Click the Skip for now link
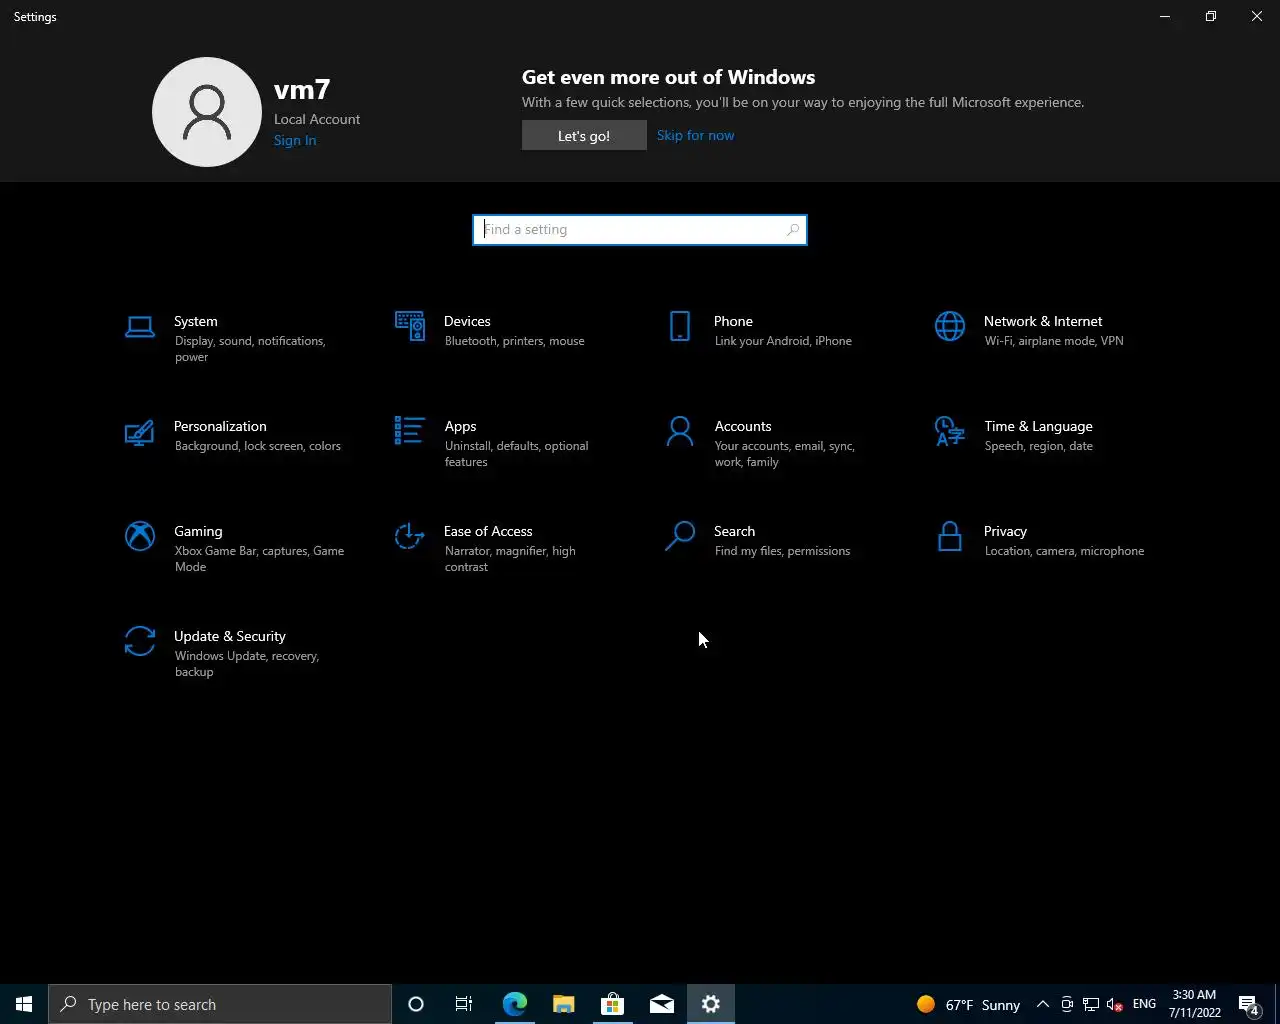 click(695, 135)
